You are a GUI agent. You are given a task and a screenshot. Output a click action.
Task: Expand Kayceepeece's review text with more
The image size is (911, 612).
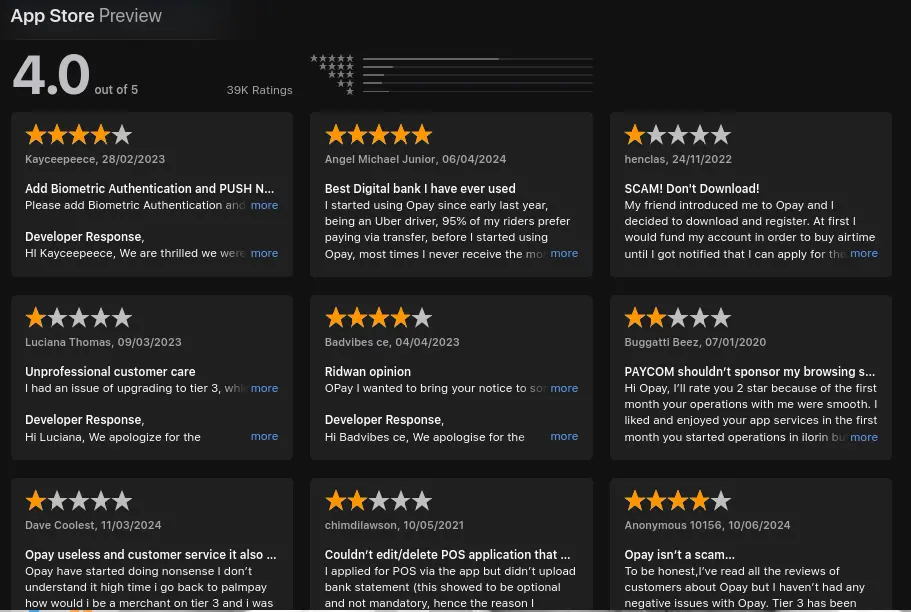point(264,205)
